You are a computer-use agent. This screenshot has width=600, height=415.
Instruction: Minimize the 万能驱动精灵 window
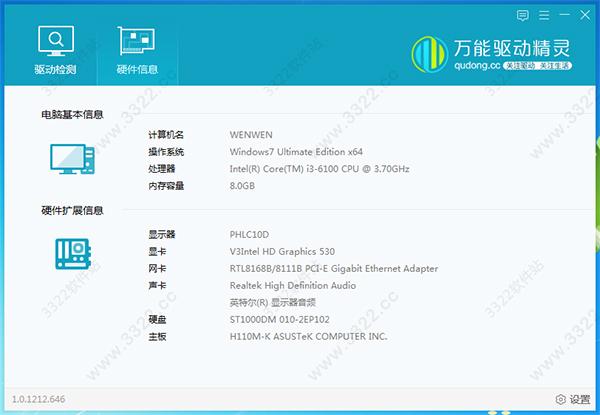click(x=564, y=15)
